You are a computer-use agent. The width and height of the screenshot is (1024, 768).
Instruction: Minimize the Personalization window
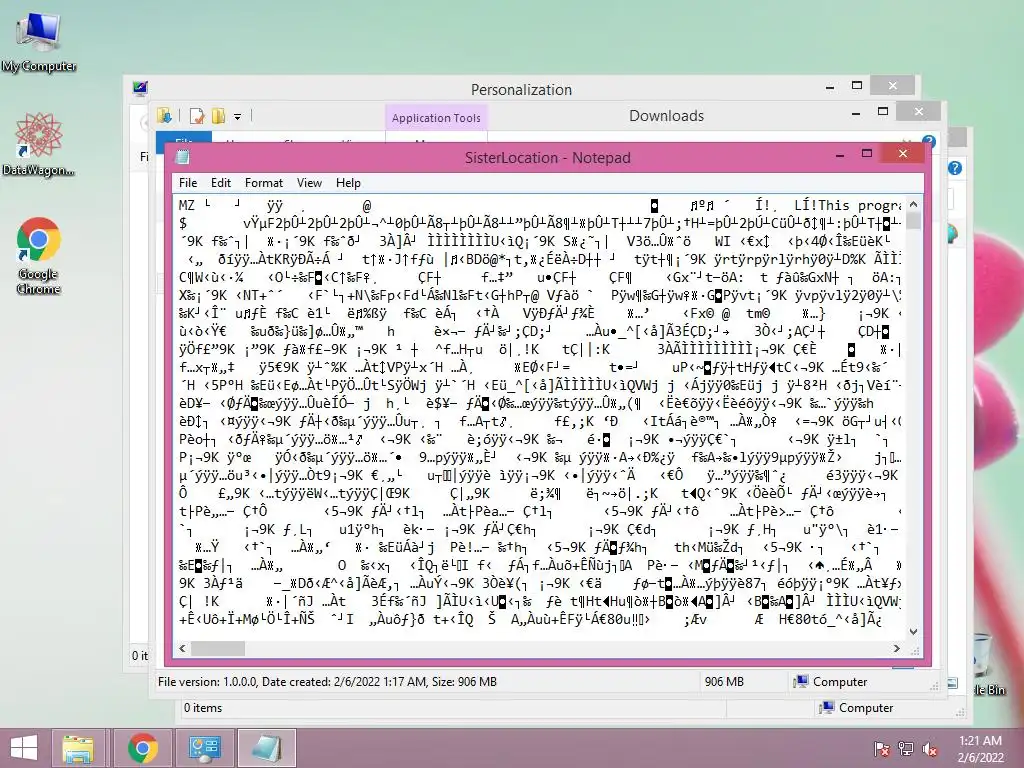coord(830,86)
